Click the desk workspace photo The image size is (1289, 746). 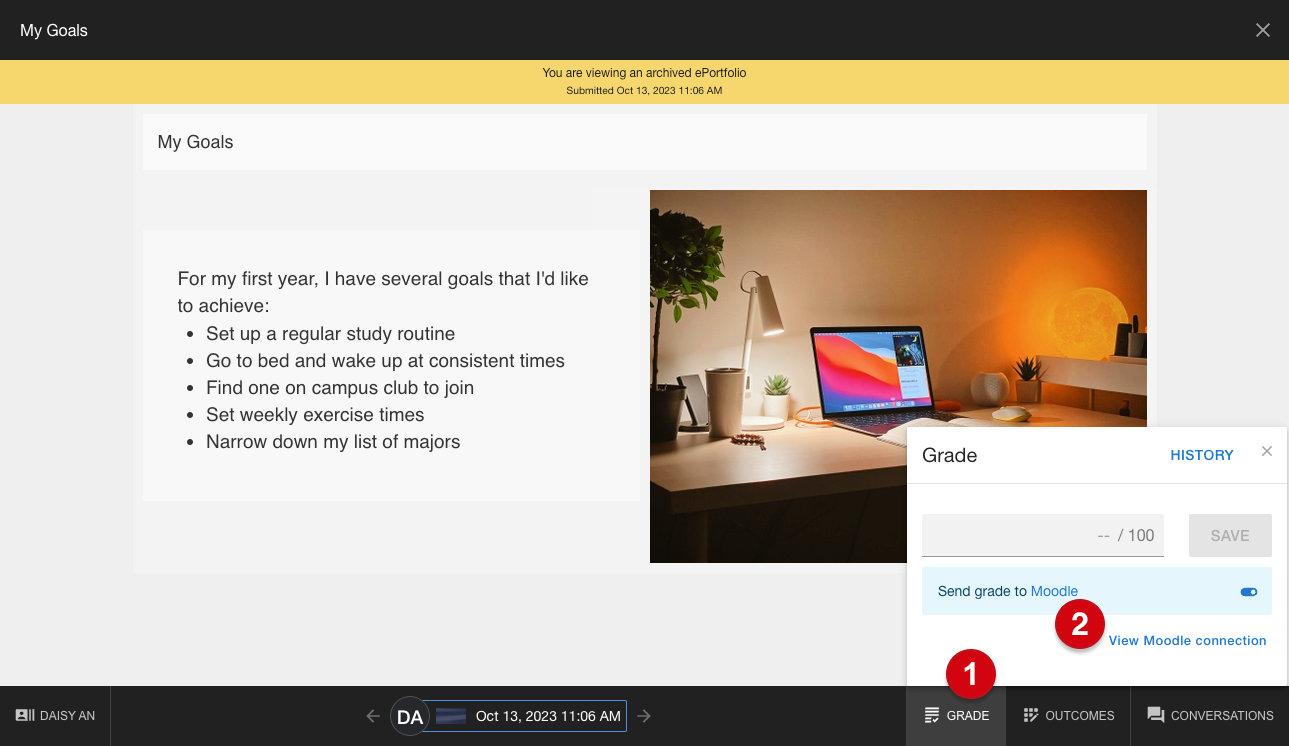tap(898, 376)
